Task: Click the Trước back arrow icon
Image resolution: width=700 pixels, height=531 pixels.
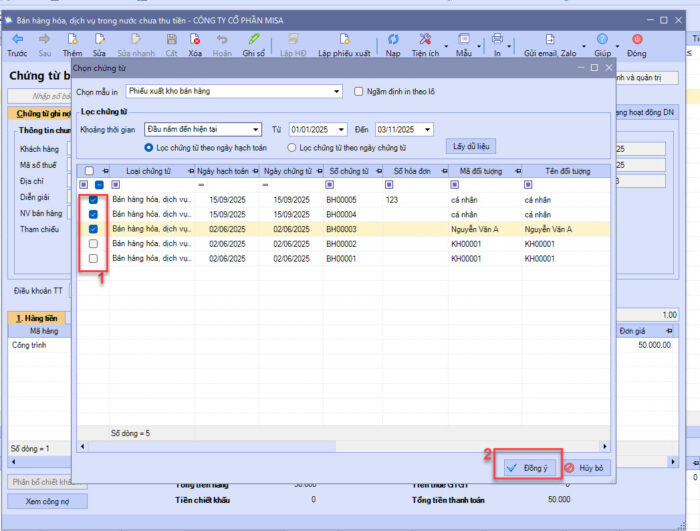Action: [x=17, y=38]
